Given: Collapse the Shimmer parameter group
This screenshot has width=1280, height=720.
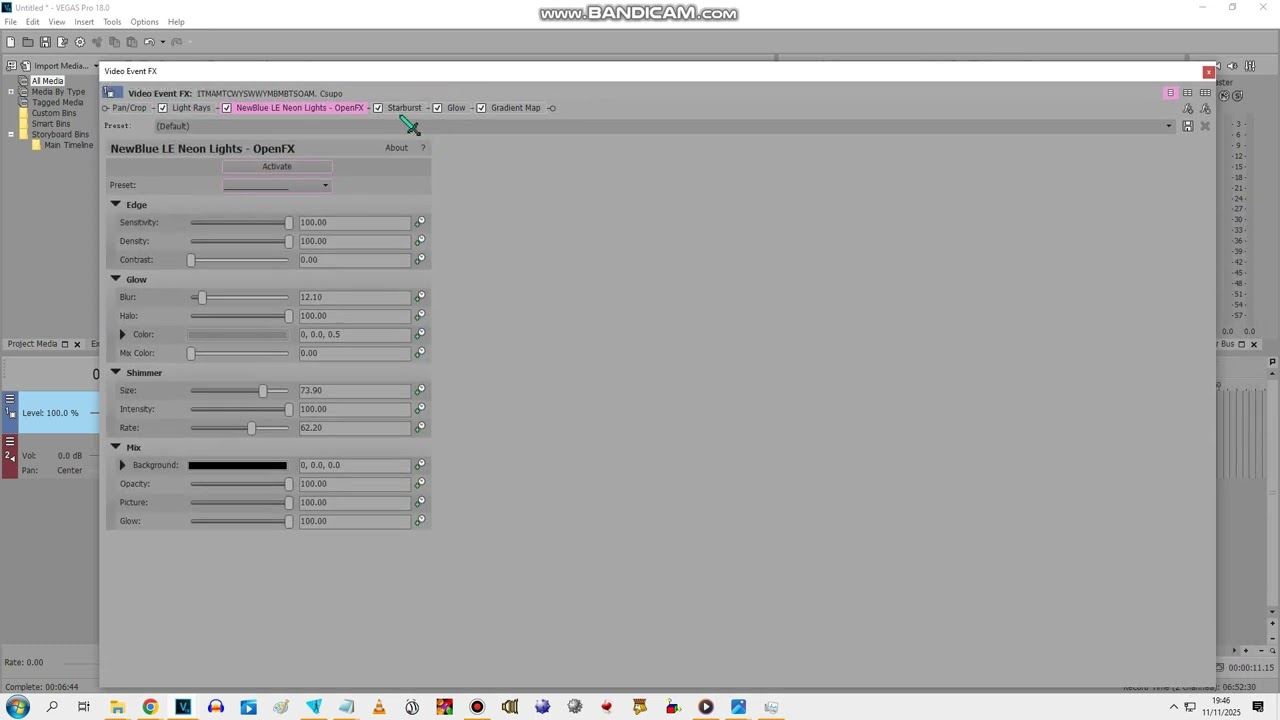Looking at the screenshot, I should (115, 372).
